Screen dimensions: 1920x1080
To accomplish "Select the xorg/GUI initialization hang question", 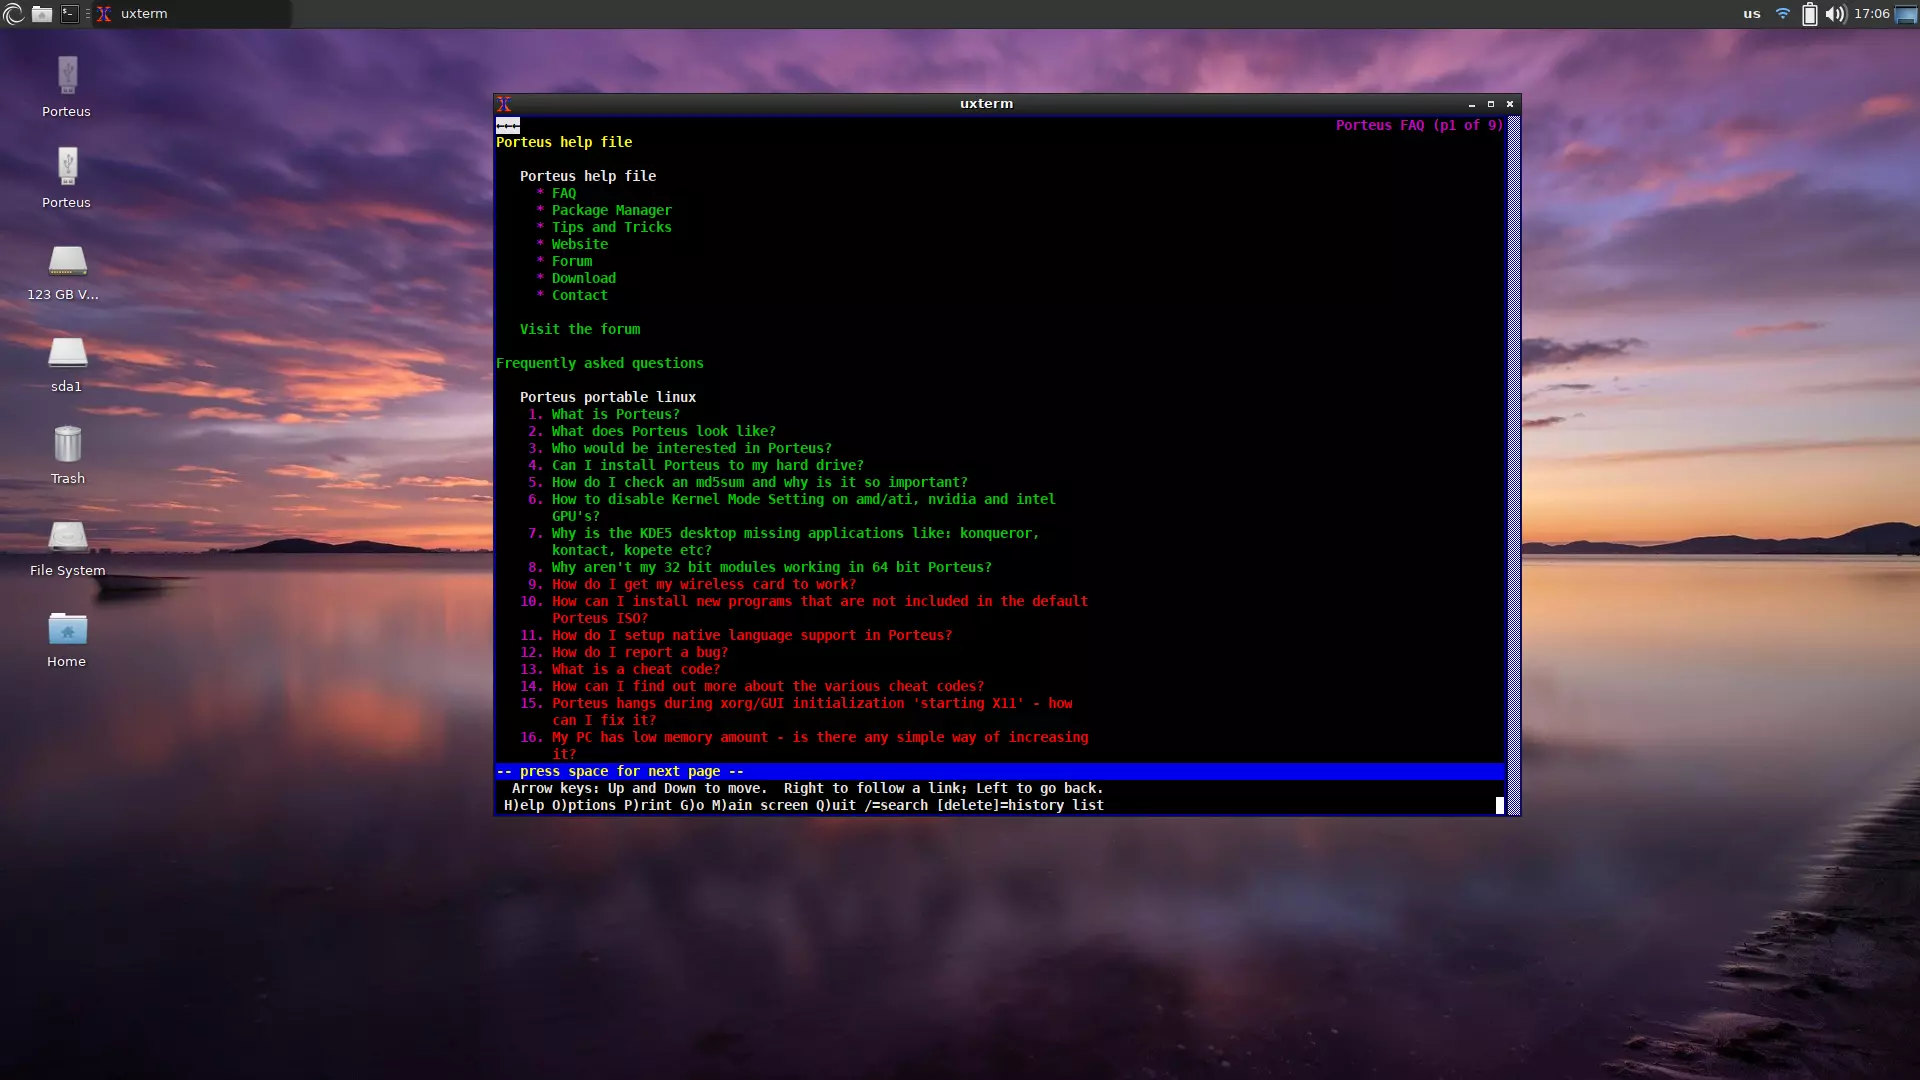I will click(812, 711).
